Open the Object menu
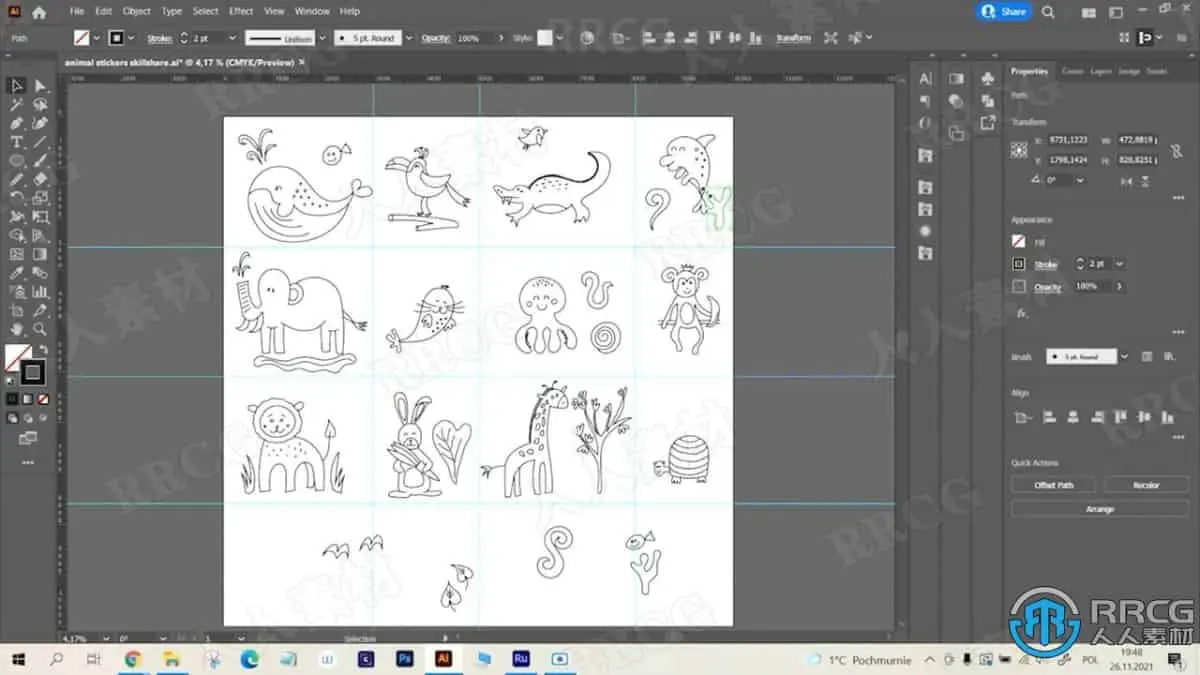This screenshot has height=675, width=1200. click(137, 12)
